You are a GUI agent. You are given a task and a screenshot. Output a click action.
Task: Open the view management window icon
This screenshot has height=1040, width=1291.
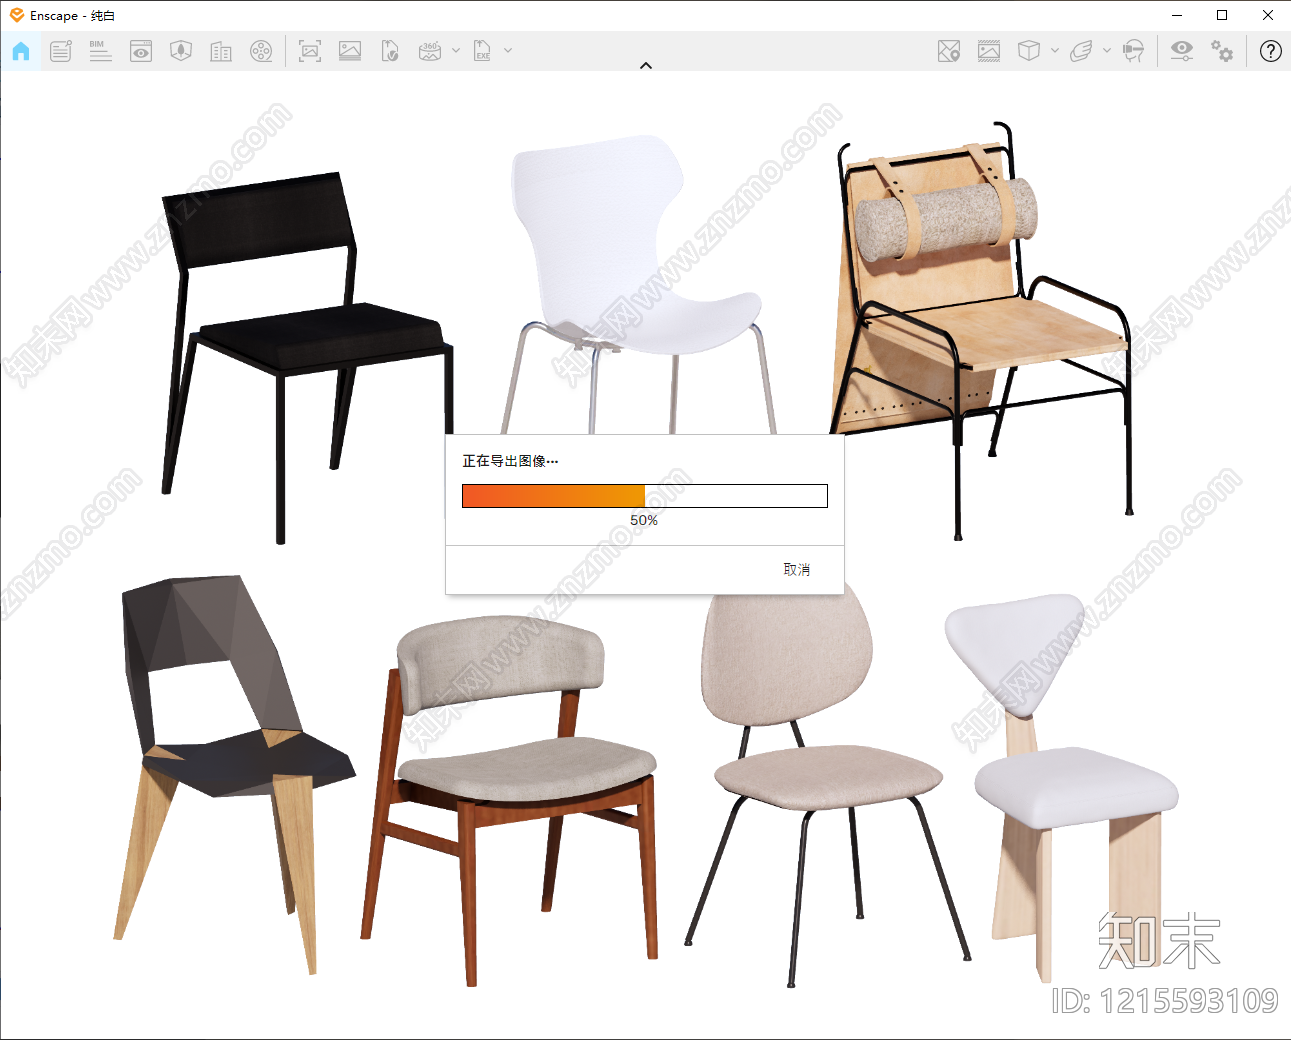(x=141, y=51)
